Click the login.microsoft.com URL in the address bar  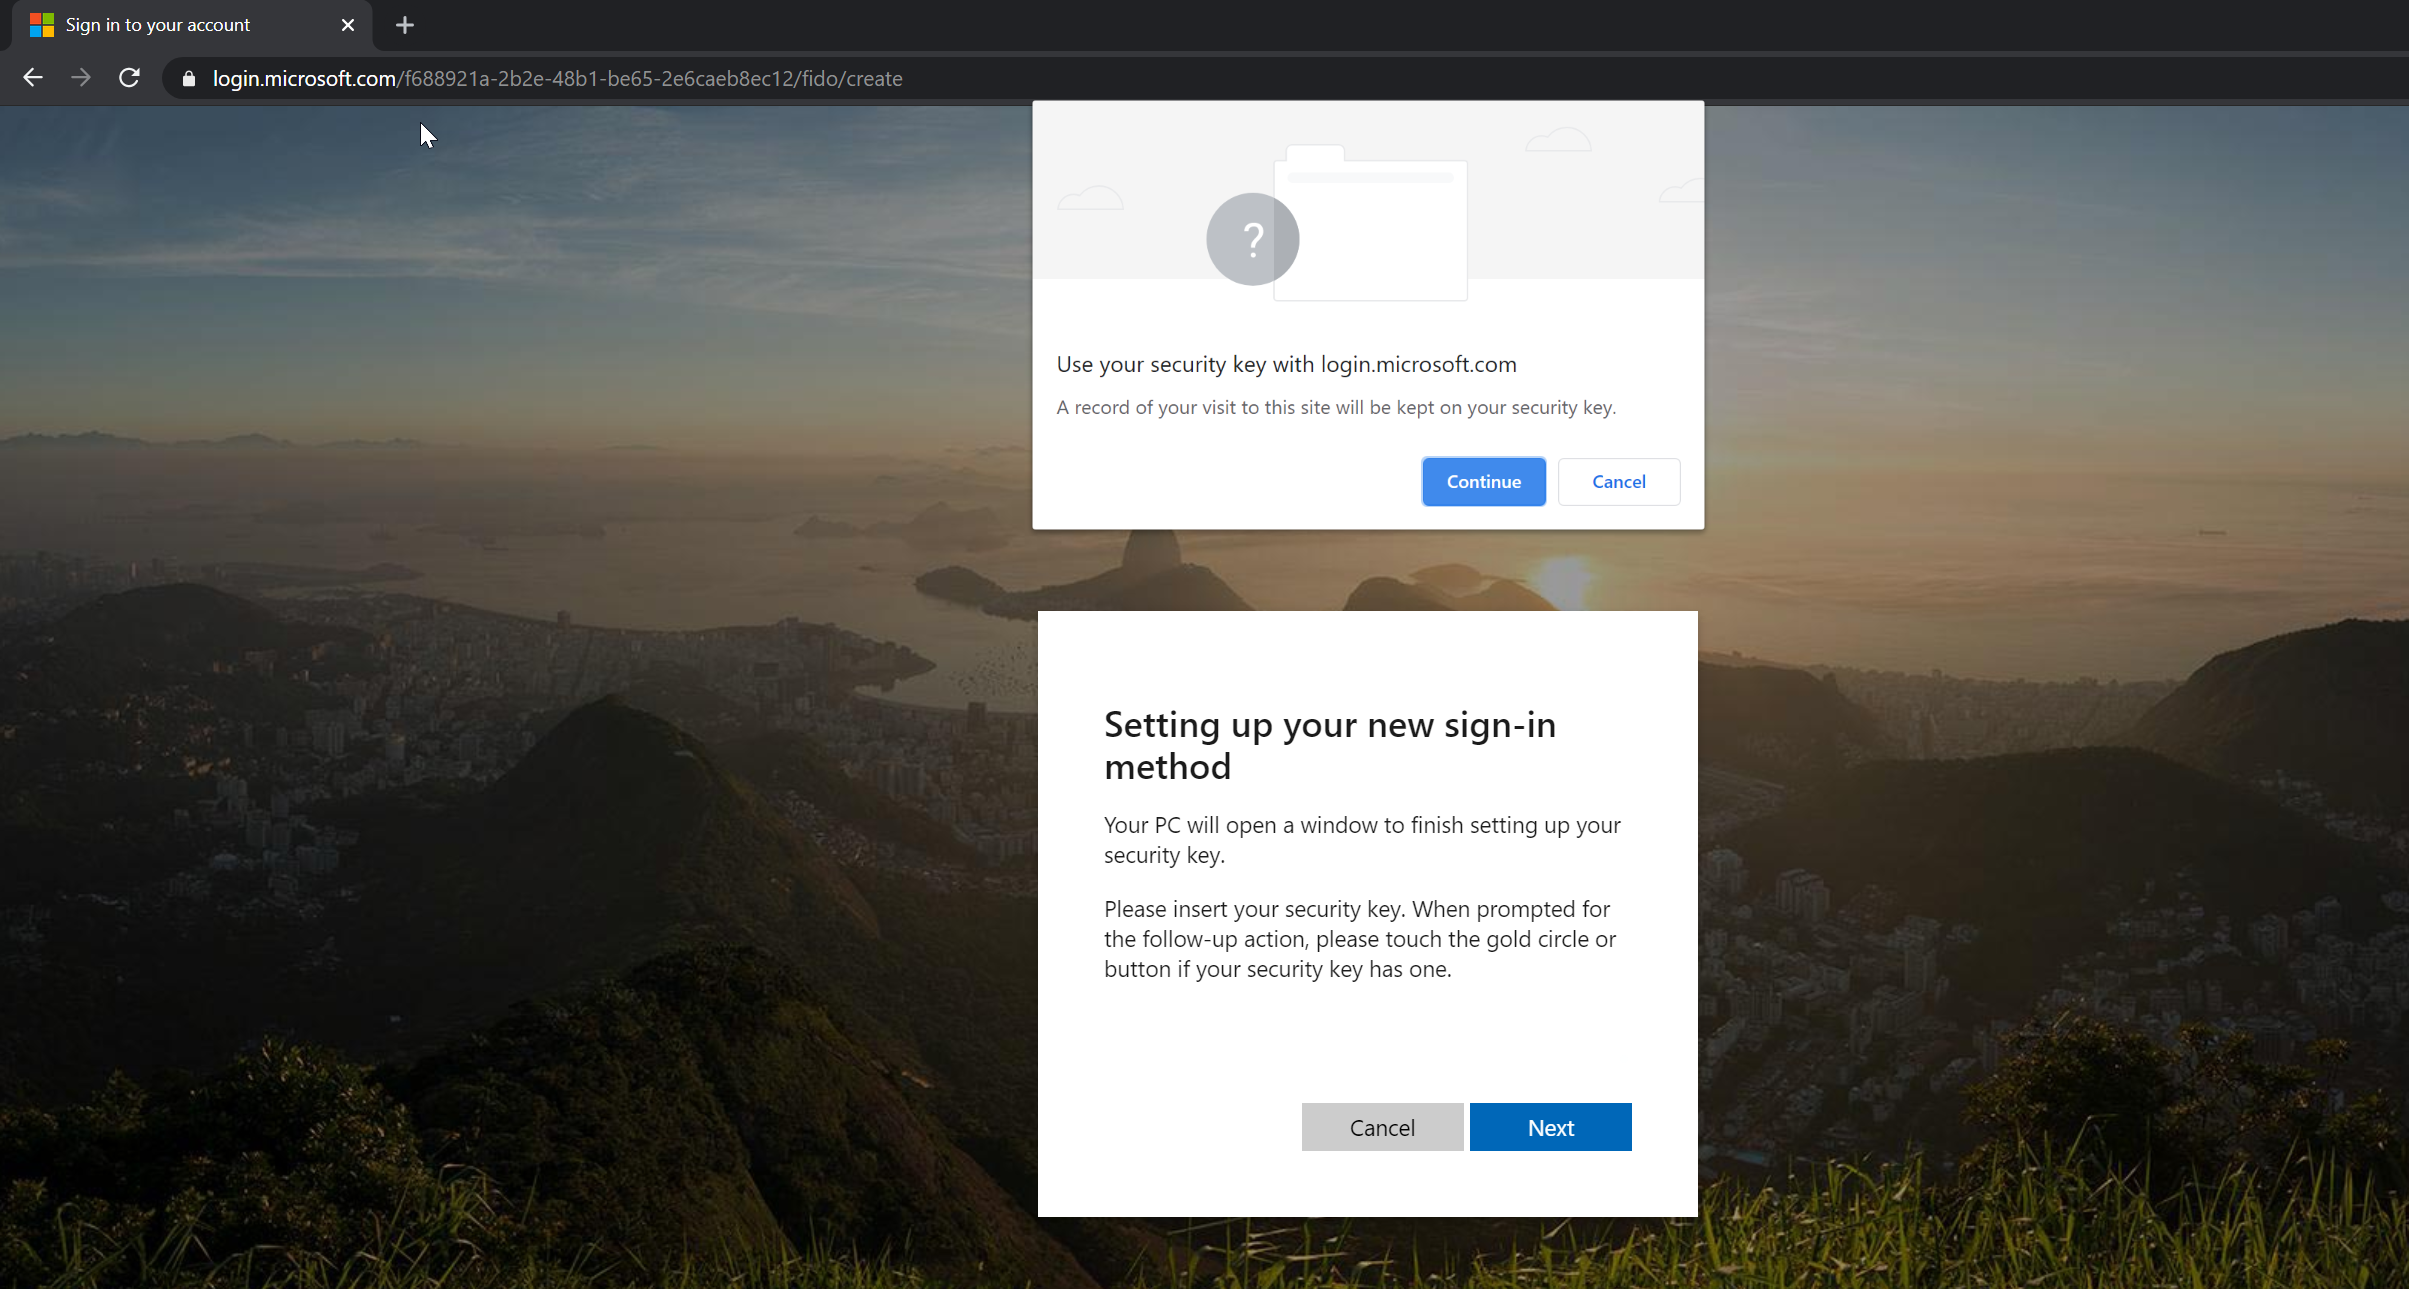pos(557,78)
